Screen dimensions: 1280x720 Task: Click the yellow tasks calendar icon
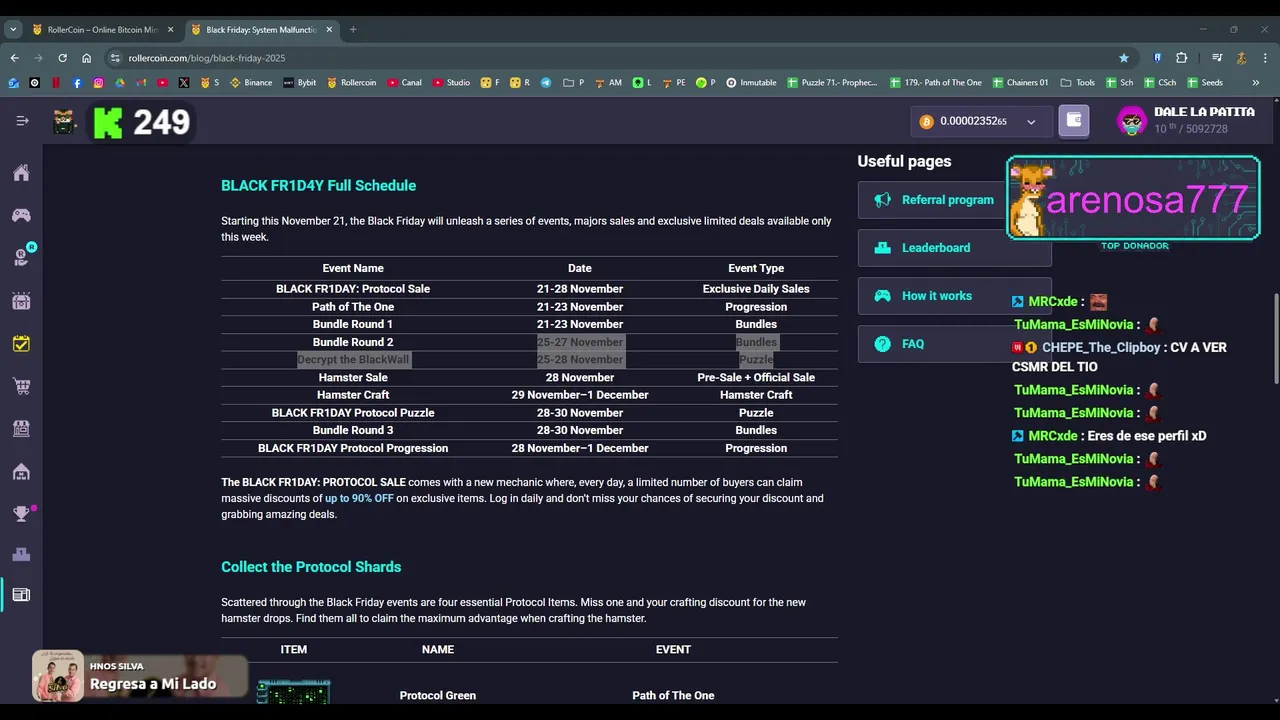(21, 344)
